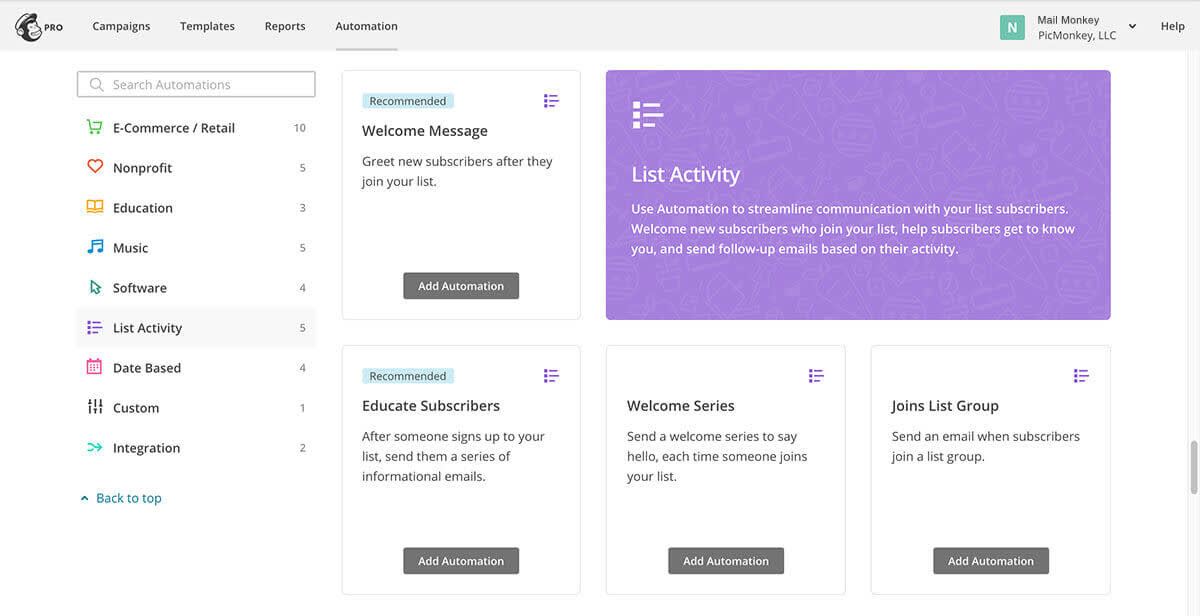Click the Joins List Group card title
The width and height of the screenshot is (1200, 616).
tap(945, 406)
